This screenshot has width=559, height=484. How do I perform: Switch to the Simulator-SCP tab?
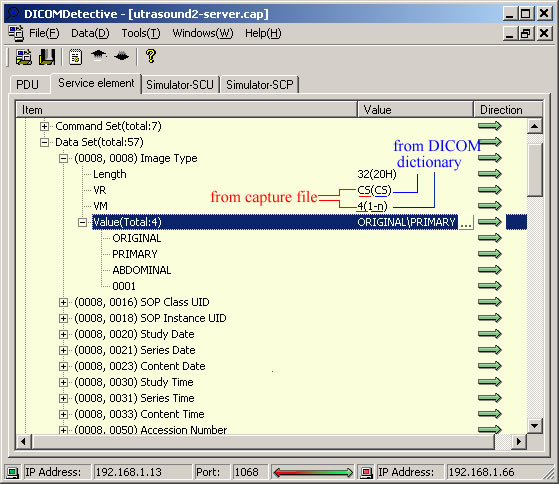pos(259,85)
